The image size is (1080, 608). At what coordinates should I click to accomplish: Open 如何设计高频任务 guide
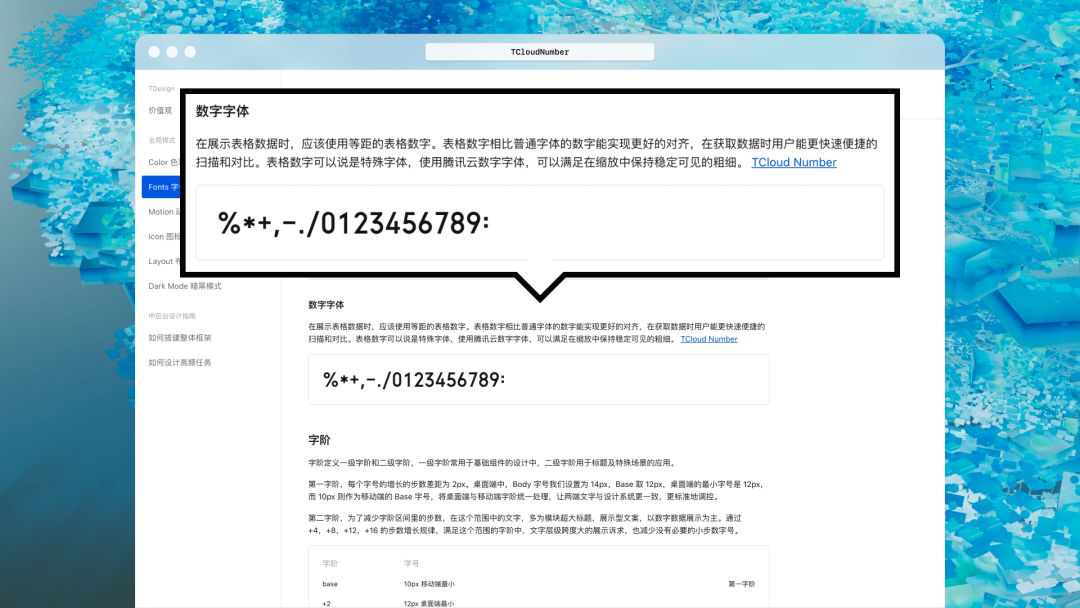tap(180, 363)
